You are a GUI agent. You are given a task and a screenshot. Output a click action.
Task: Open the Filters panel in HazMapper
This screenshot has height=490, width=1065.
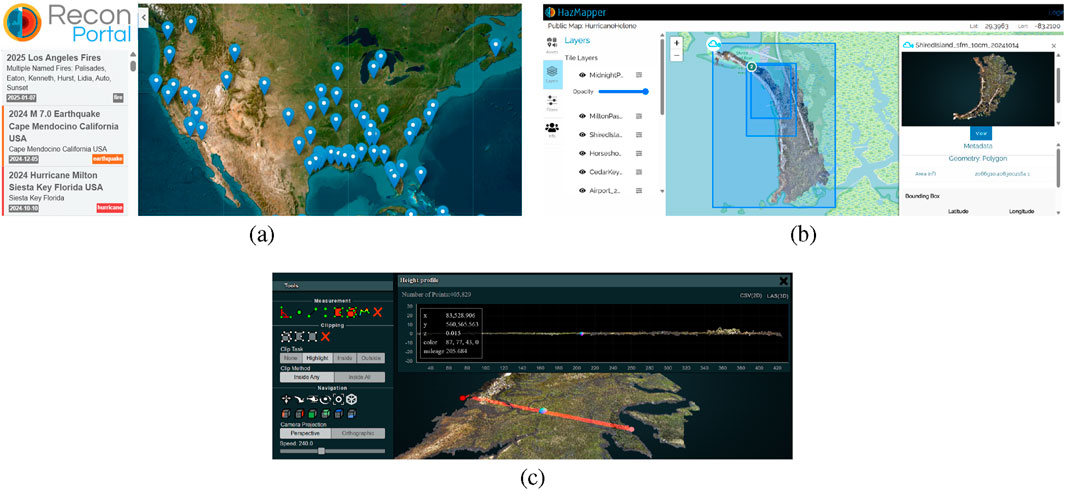[552, 102]
